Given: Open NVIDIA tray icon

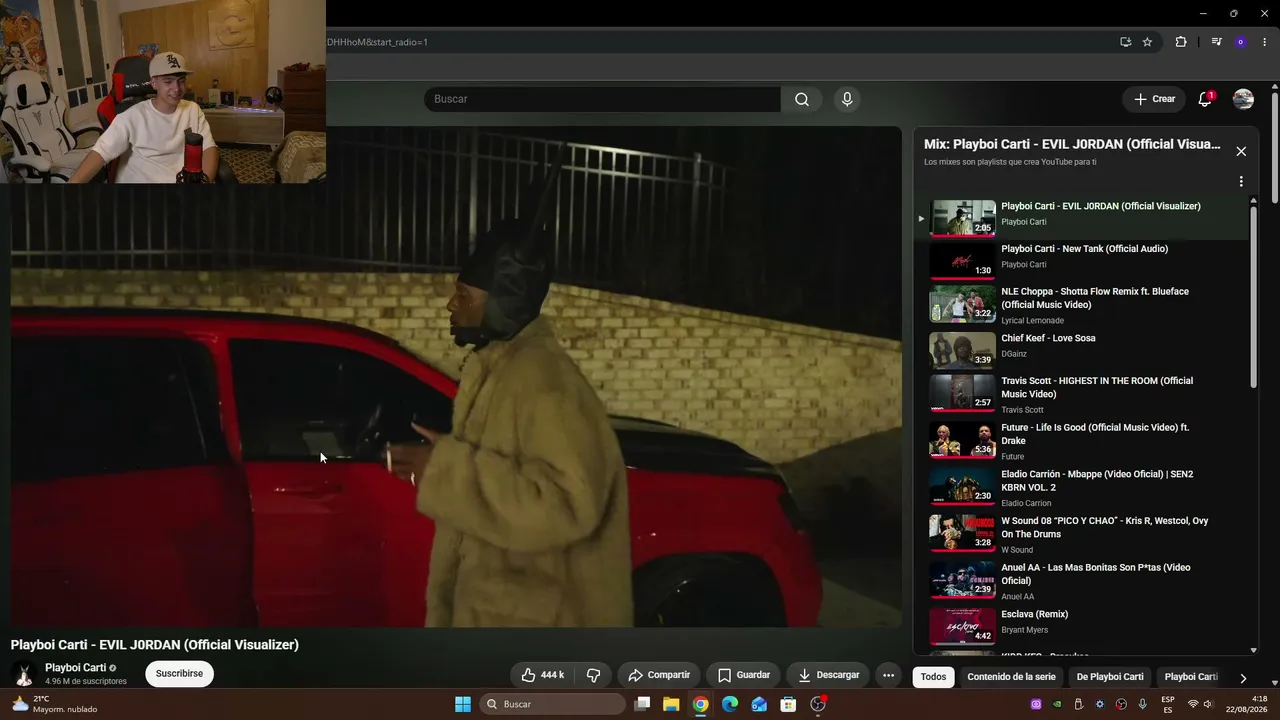Looking at the screenshot, I should tap(1057, 704).
